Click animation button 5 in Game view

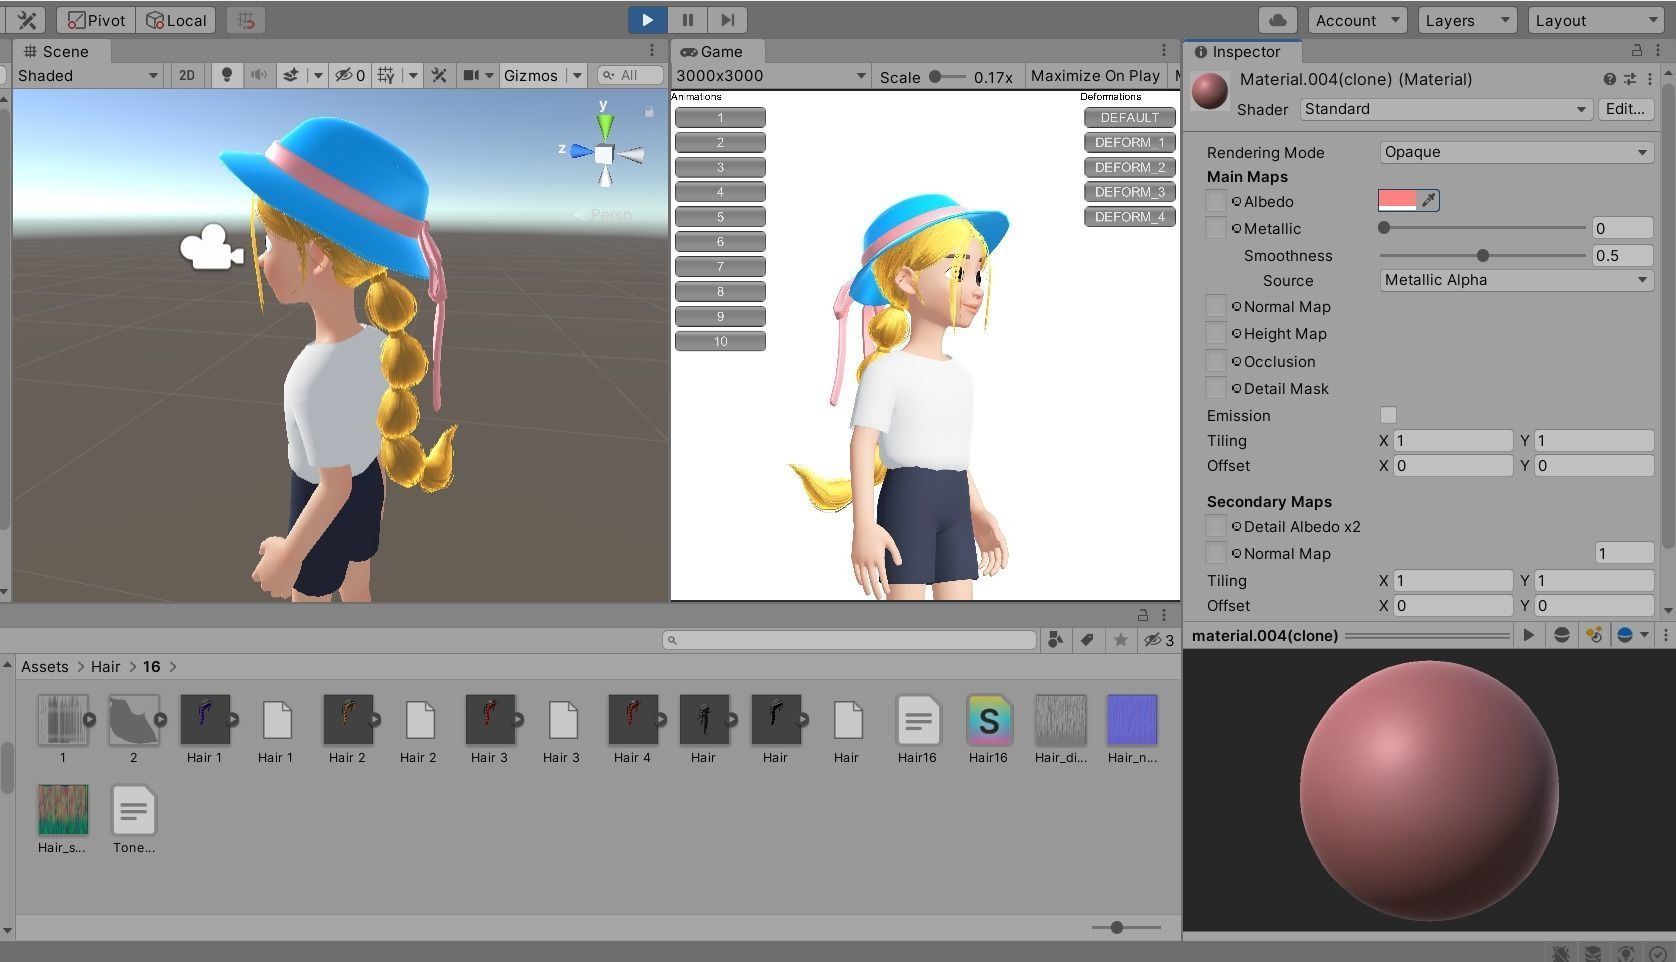click(x=720, y=217)
